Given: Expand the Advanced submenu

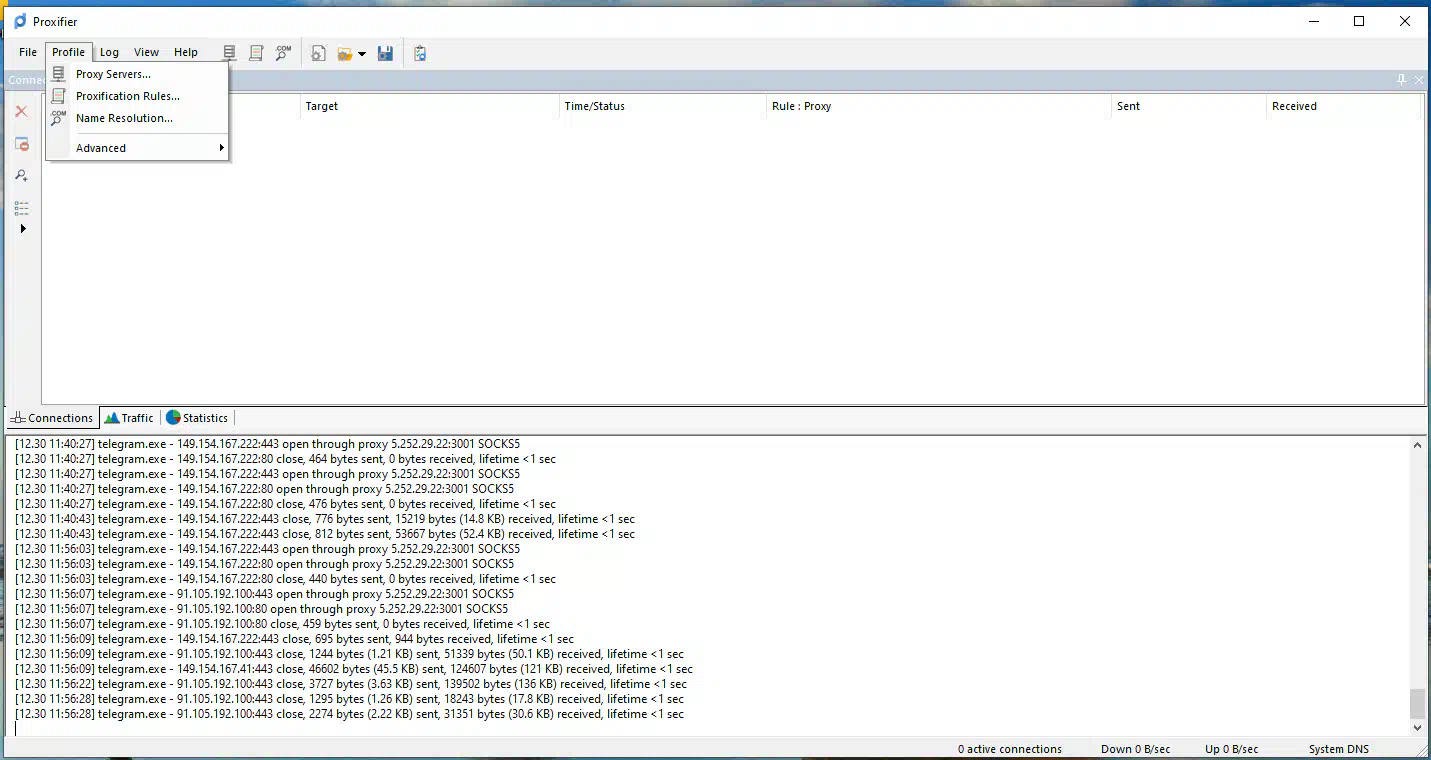Looking at the screenshot, I should (138, 148).
